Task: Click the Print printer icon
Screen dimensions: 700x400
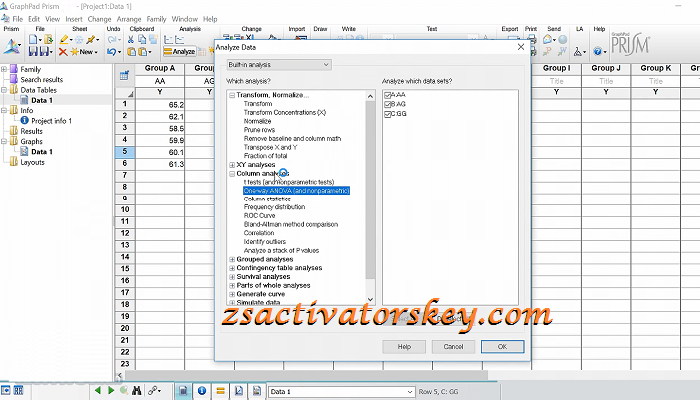Action: click(532, 40)
